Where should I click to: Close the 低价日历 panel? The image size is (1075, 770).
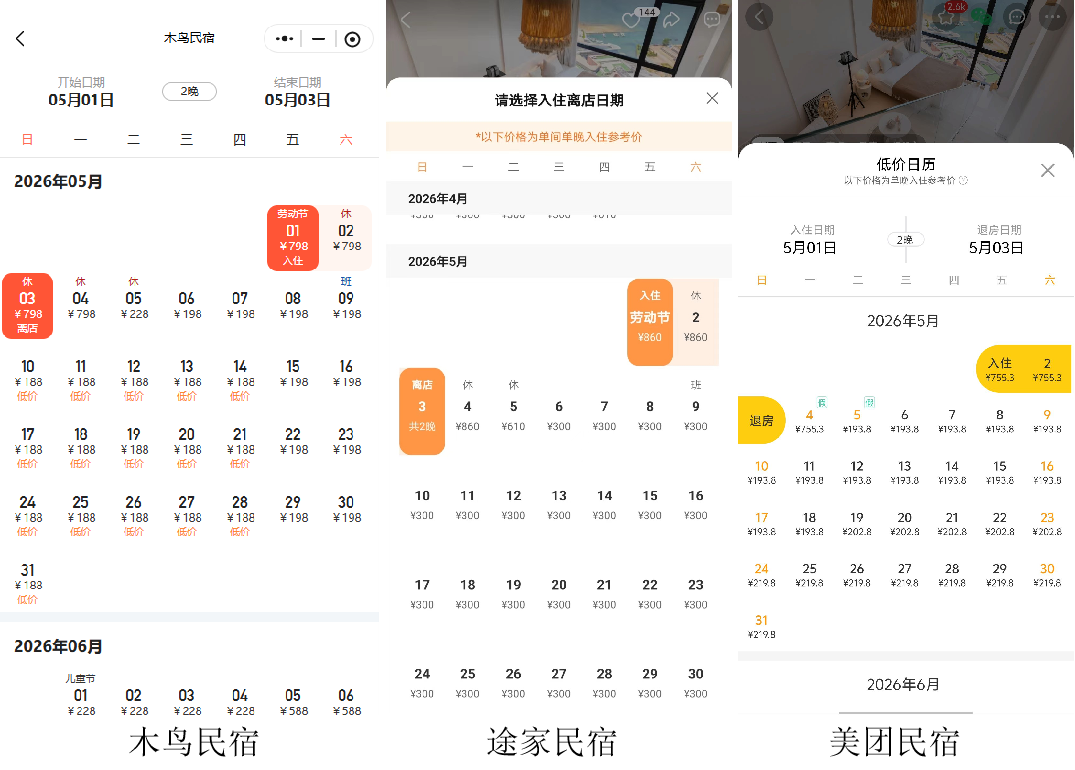(x=1047, y=170)
